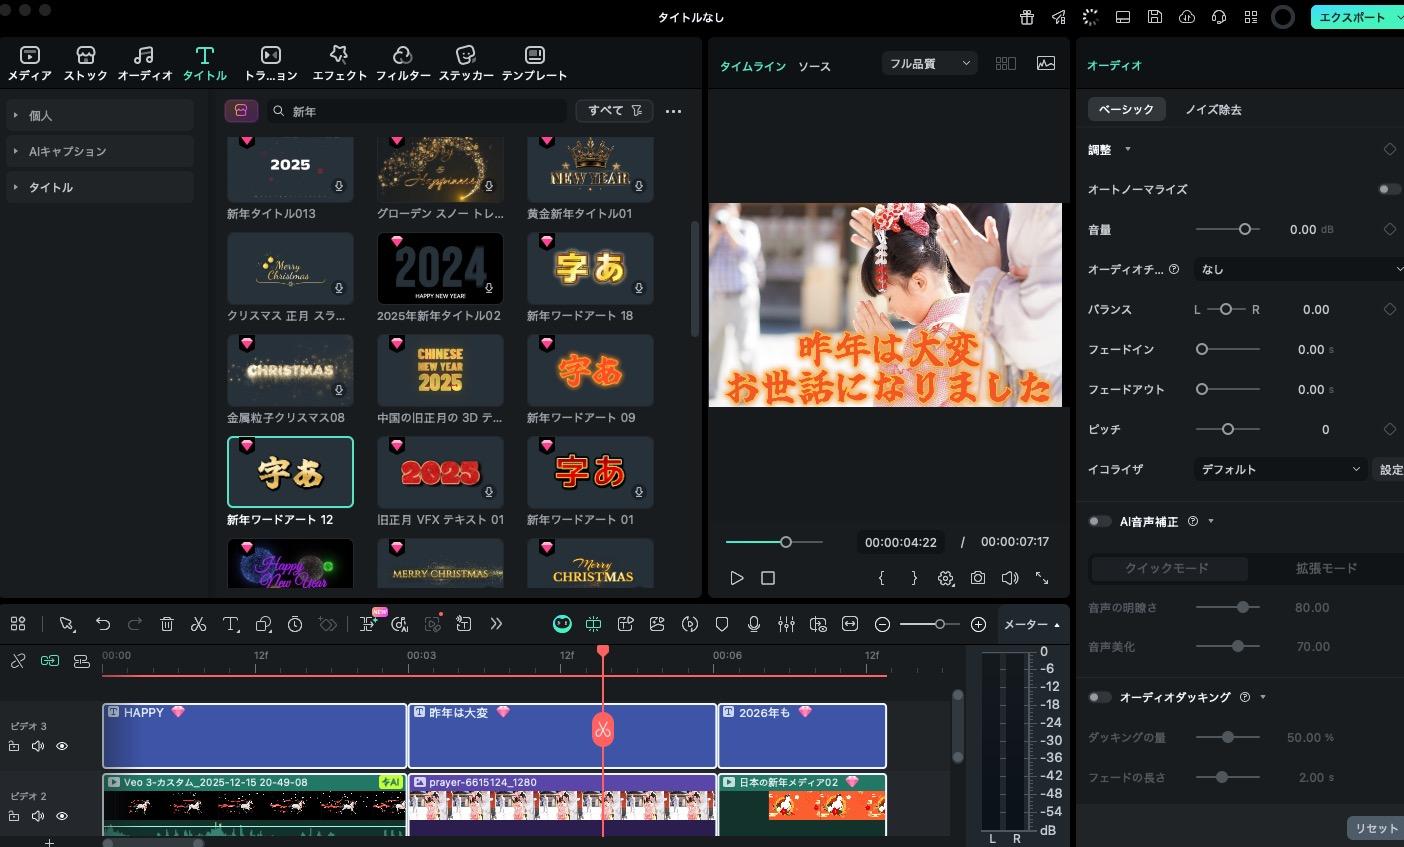Image resolution: width=1404 pixels, height=847 pixels.
Task: Open the イコライザ デフォルト dropdown
Action: pyautogui.click(x=1278, y=469)
